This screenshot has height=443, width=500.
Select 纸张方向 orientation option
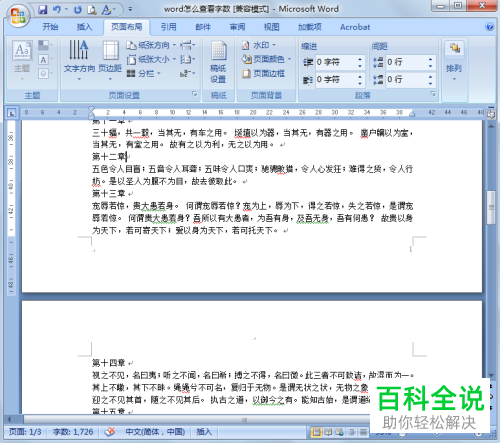[x=151, y=45]
